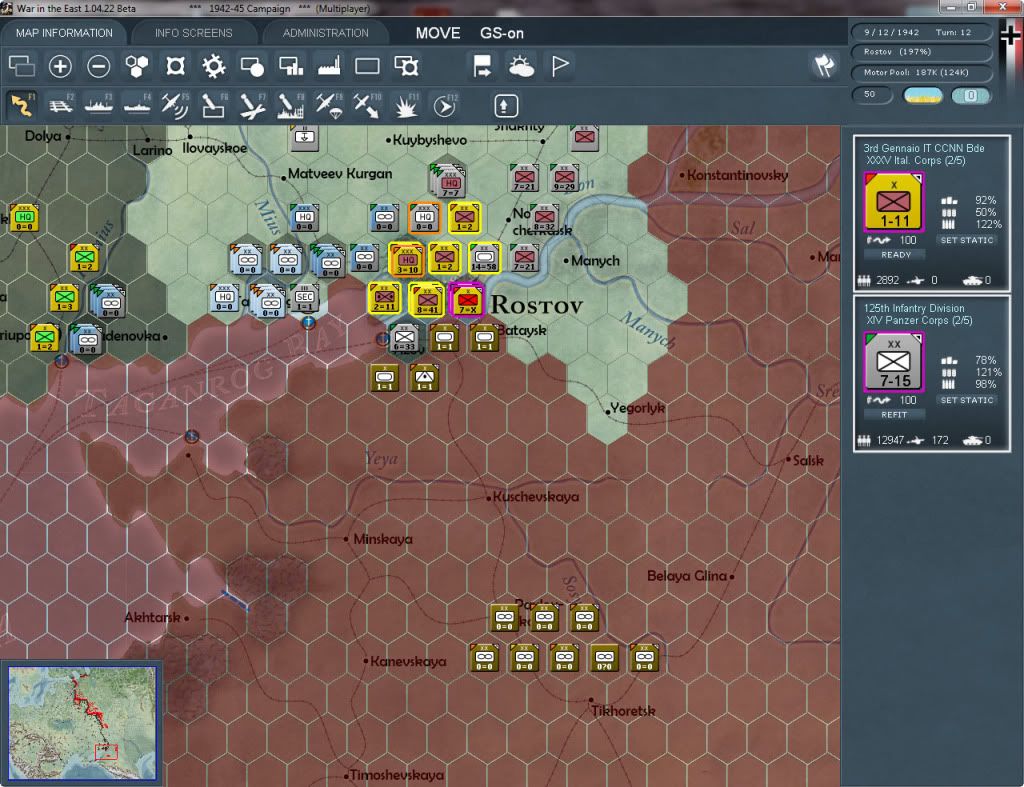Zoom in the map with plus icon
Image resolution: width=1024 pixels, height=787 pixels.
click(60, 66)
